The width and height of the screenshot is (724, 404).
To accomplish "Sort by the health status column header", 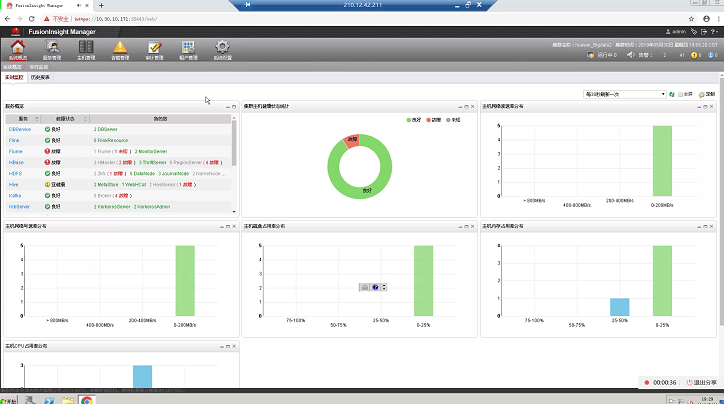I will click(65, 119).
